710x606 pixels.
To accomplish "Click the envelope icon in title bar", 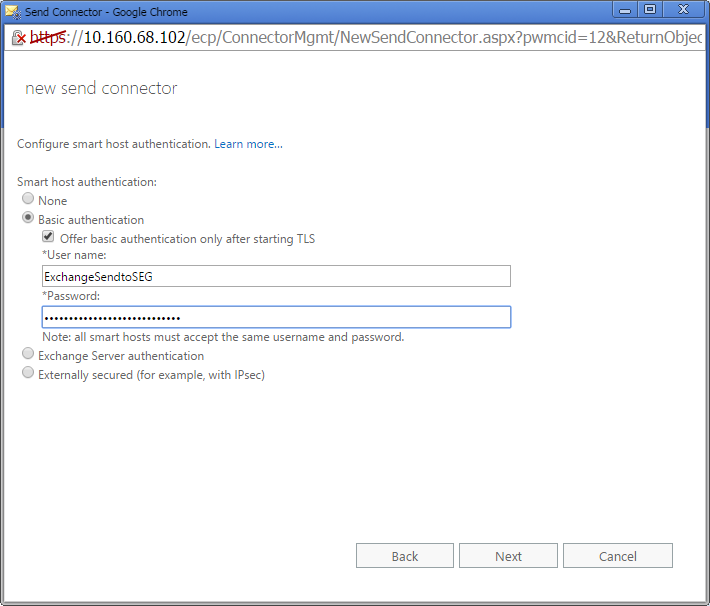I will click(x=13, y=12).
